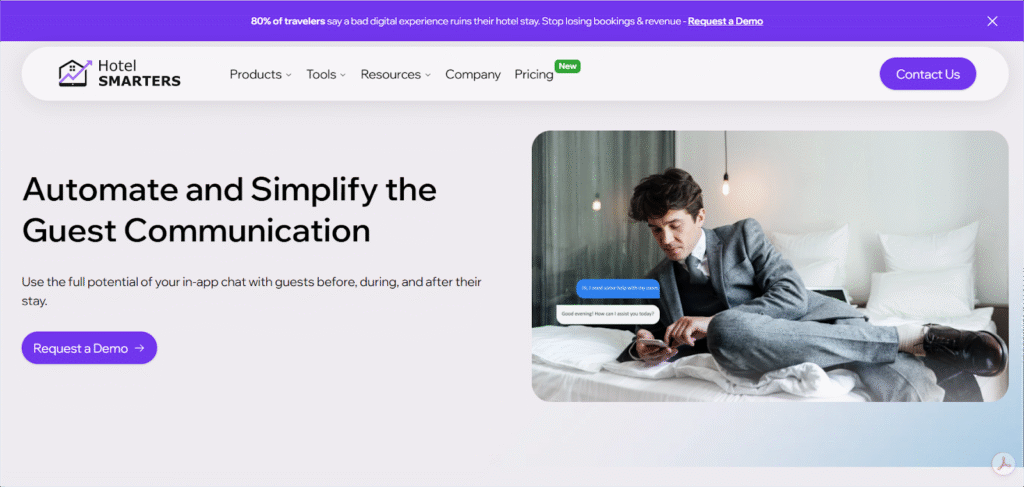Open the Acrobat PDF icon in the corner
The image size is (1024, 487).
(1003, 463)
